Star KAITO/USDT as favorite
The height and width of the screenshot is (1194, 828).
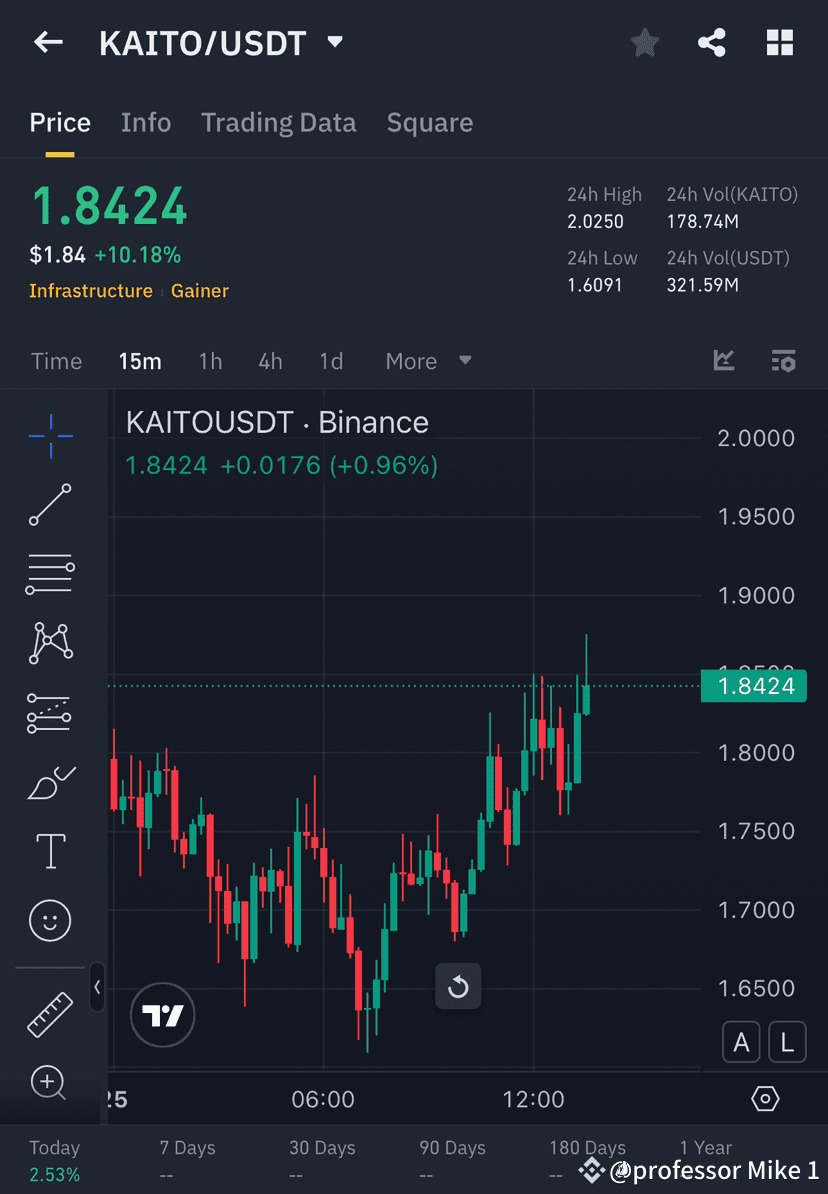click(x=644, y=42)
